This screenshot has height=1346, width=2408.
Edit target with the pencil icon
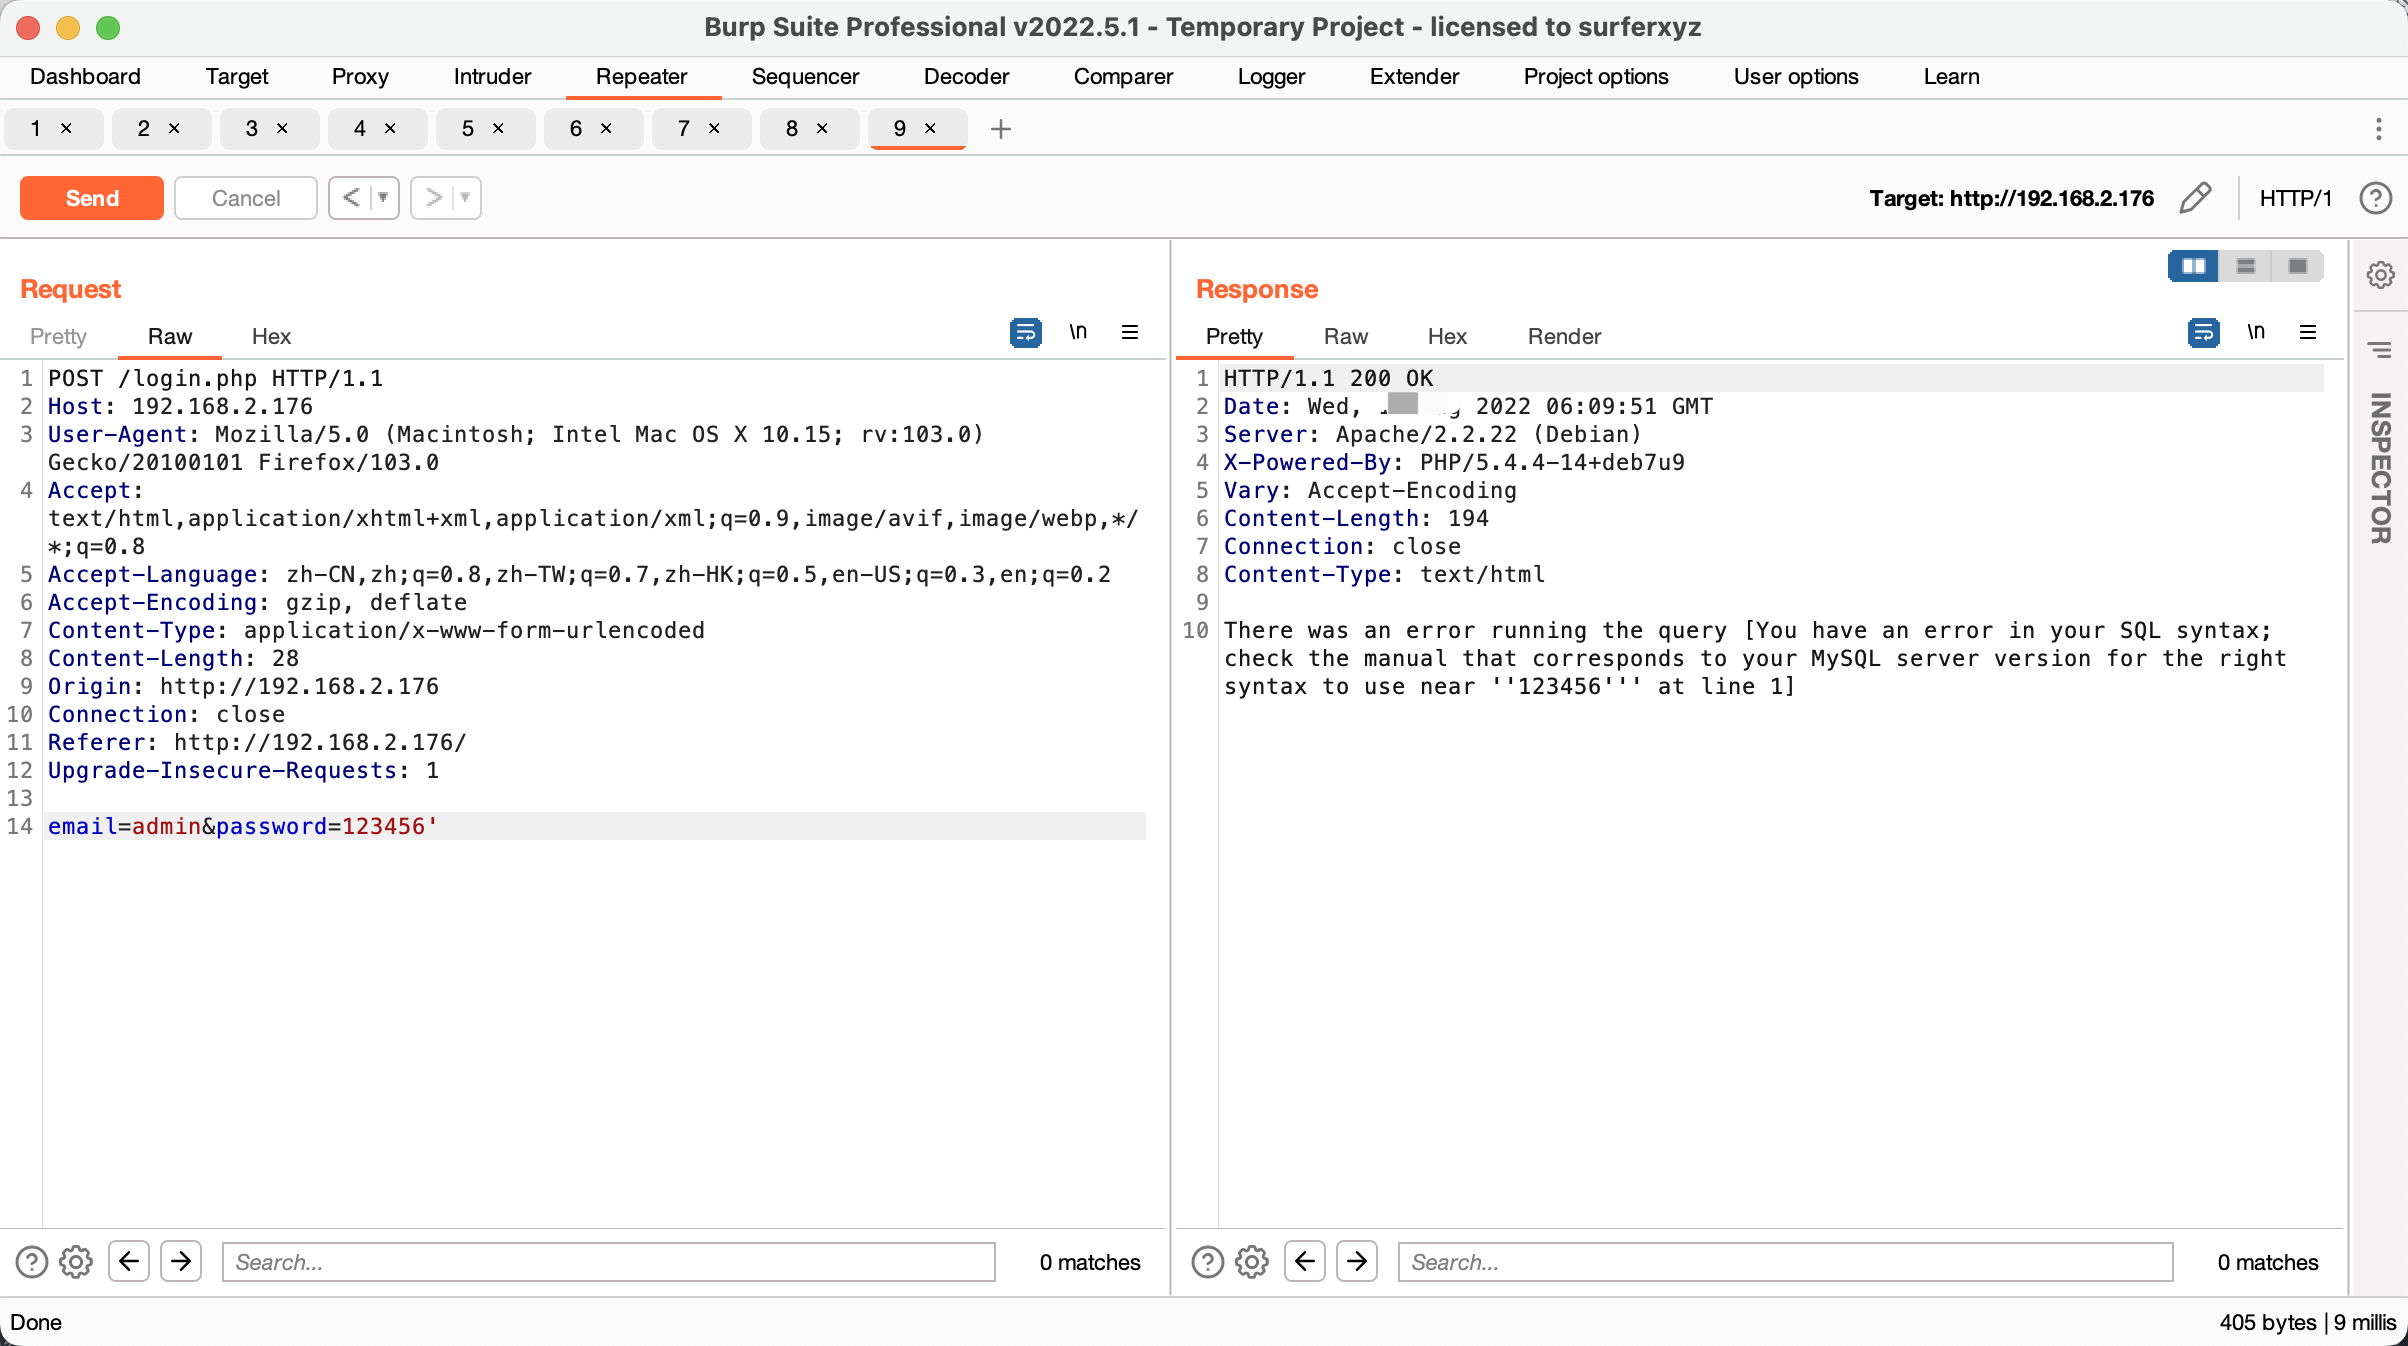click(x=2195, y=198)
